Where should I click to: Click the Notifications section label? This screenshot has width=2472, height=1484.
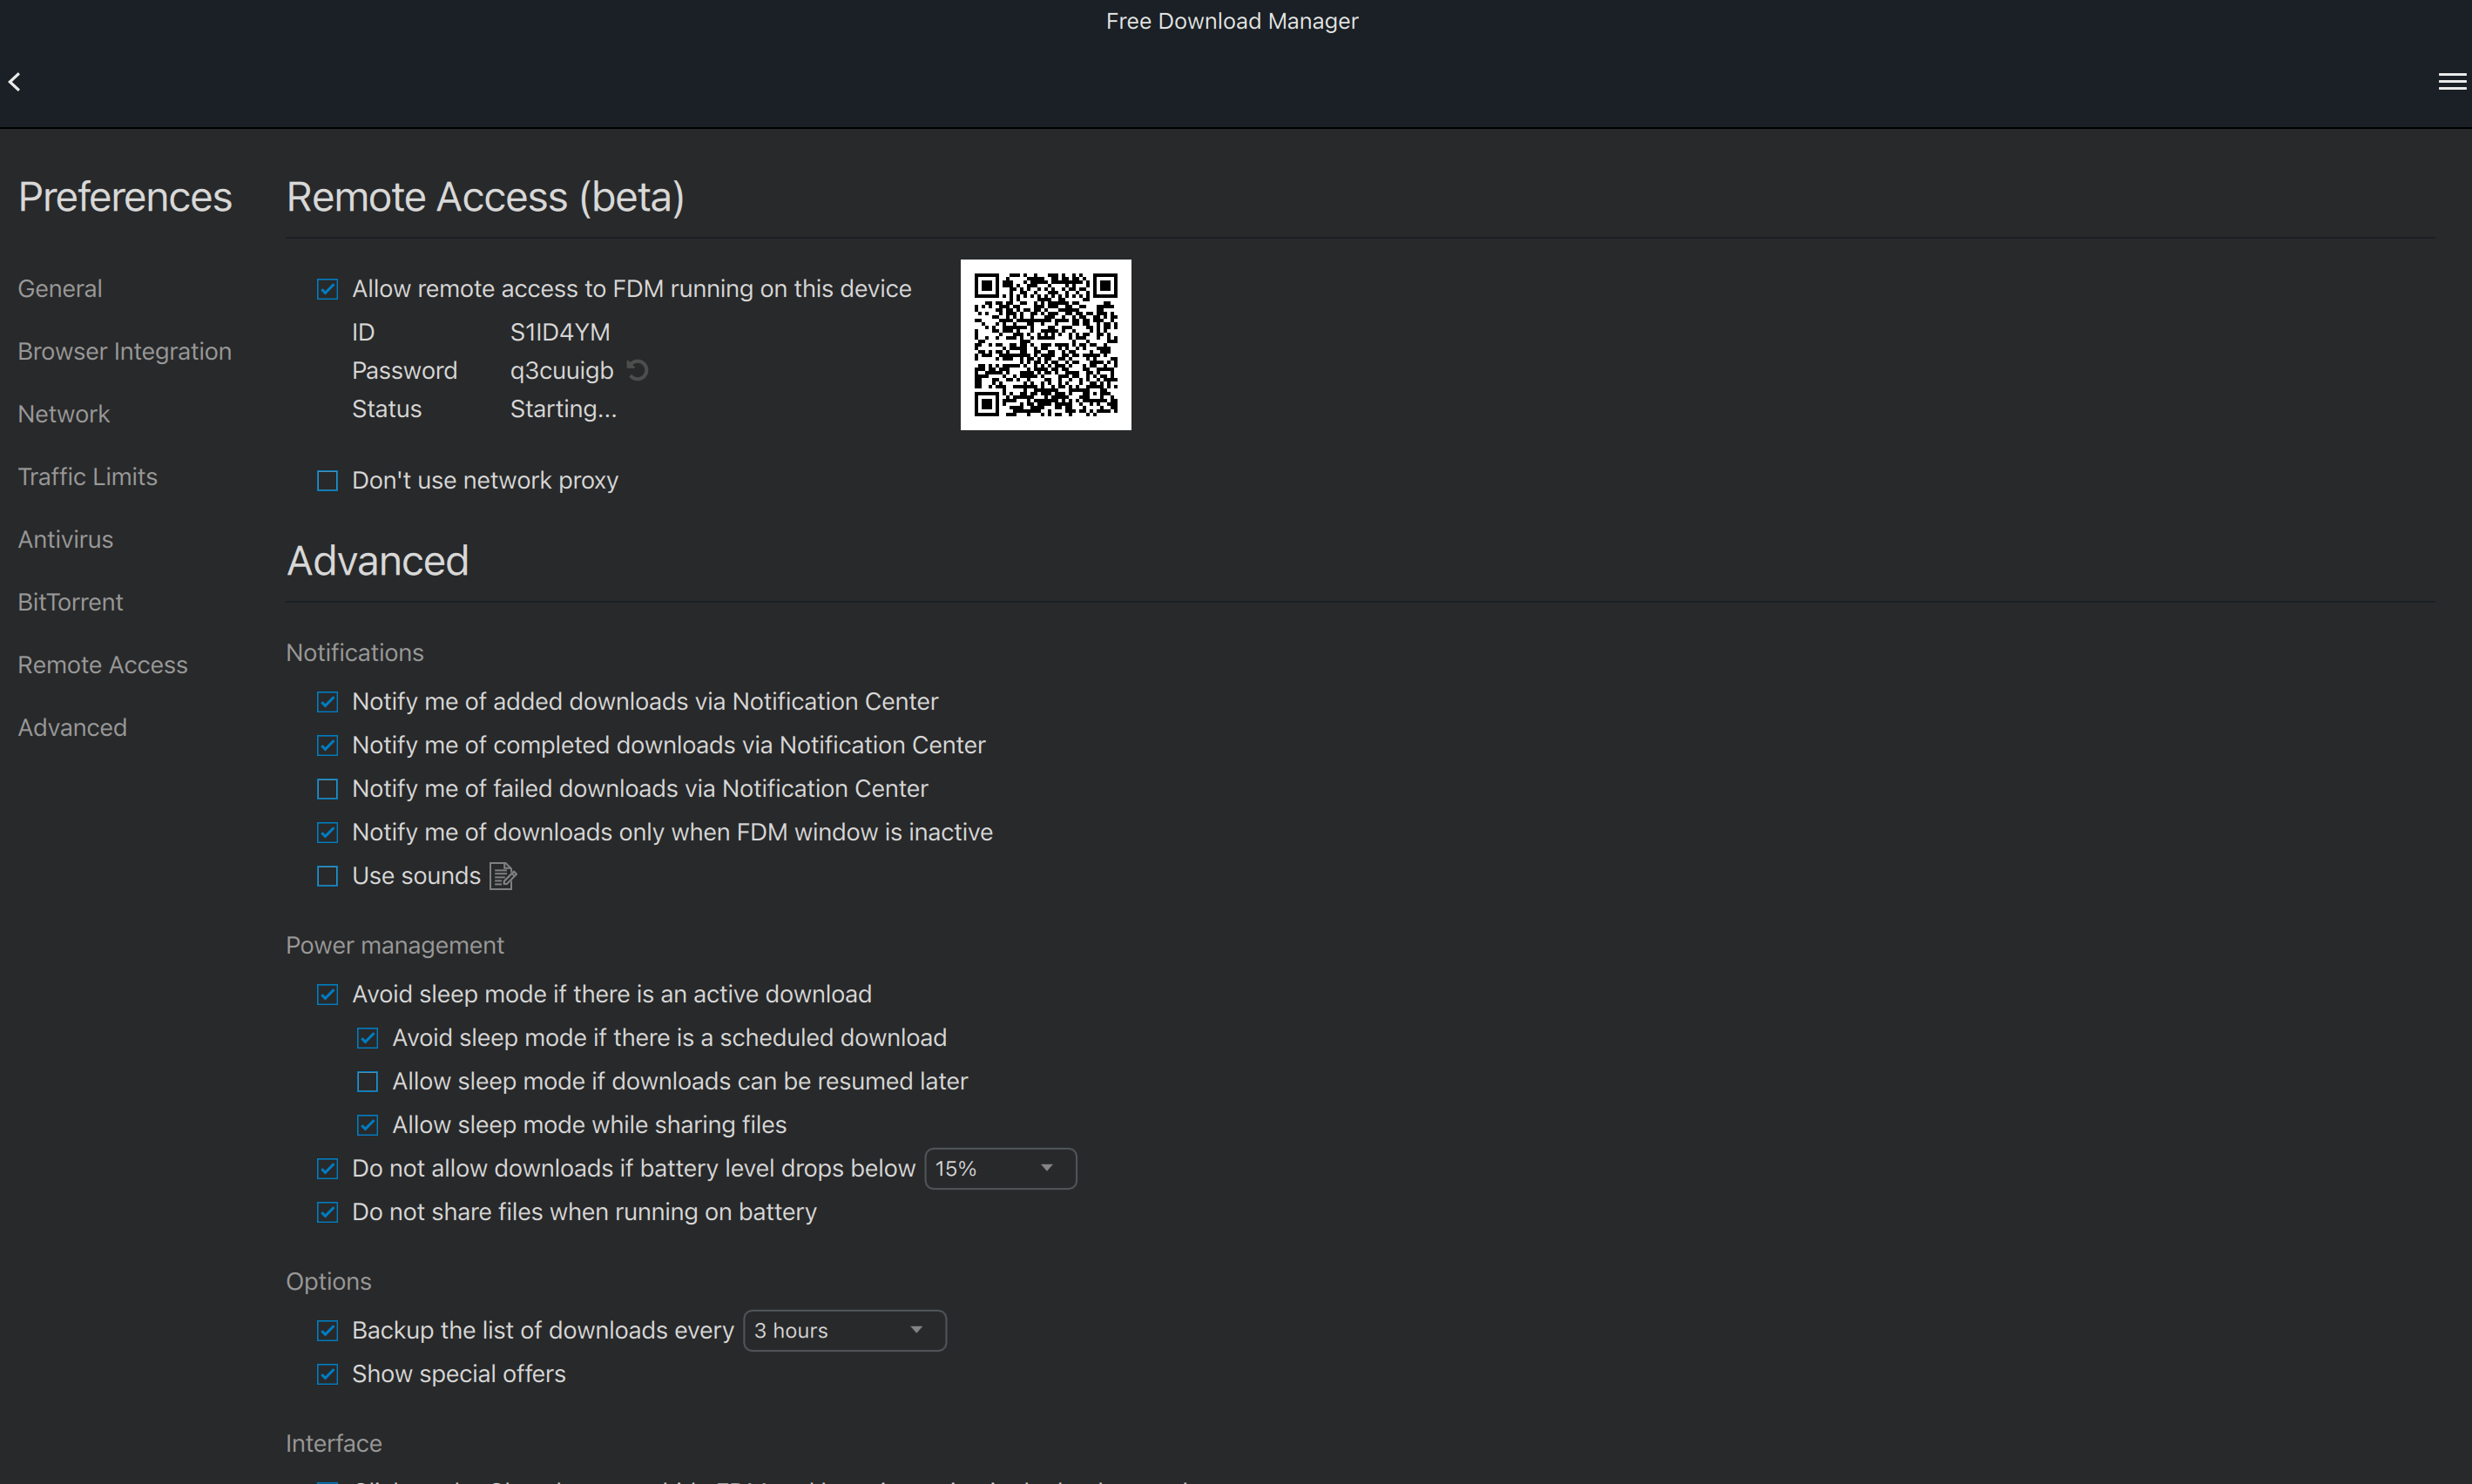(x=355, y=653)
